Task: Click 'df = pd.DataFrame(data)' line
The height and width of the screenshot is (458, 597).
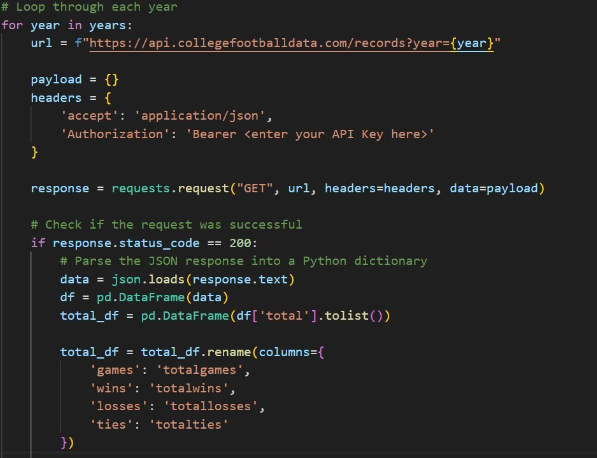Action: (x=144, y=297)
